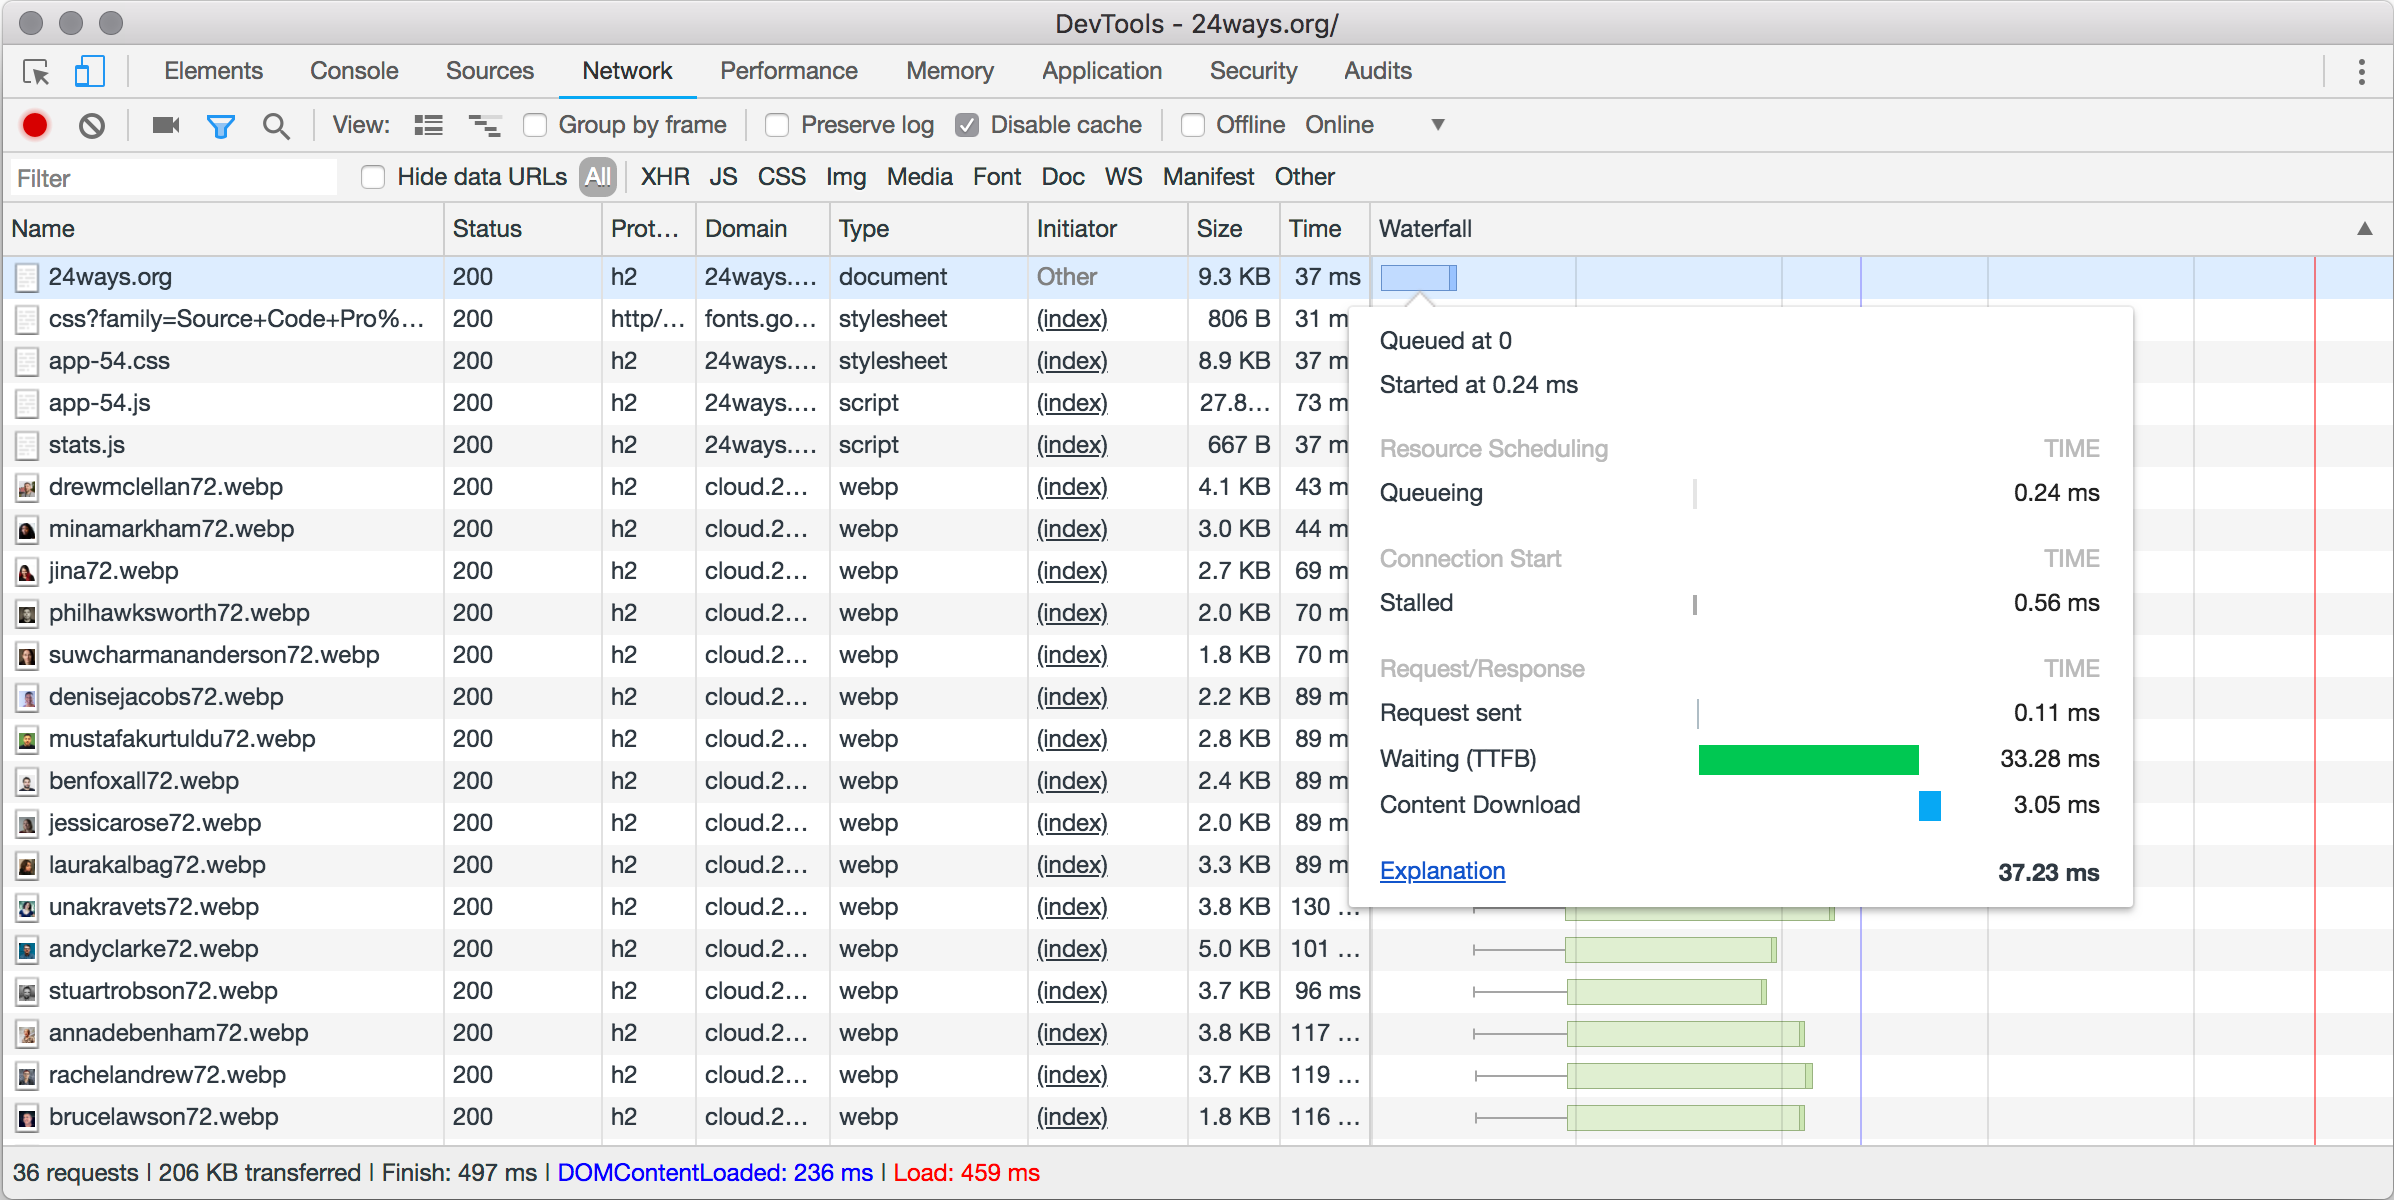Clear the network log with the clear icon

tap(92, 125)
